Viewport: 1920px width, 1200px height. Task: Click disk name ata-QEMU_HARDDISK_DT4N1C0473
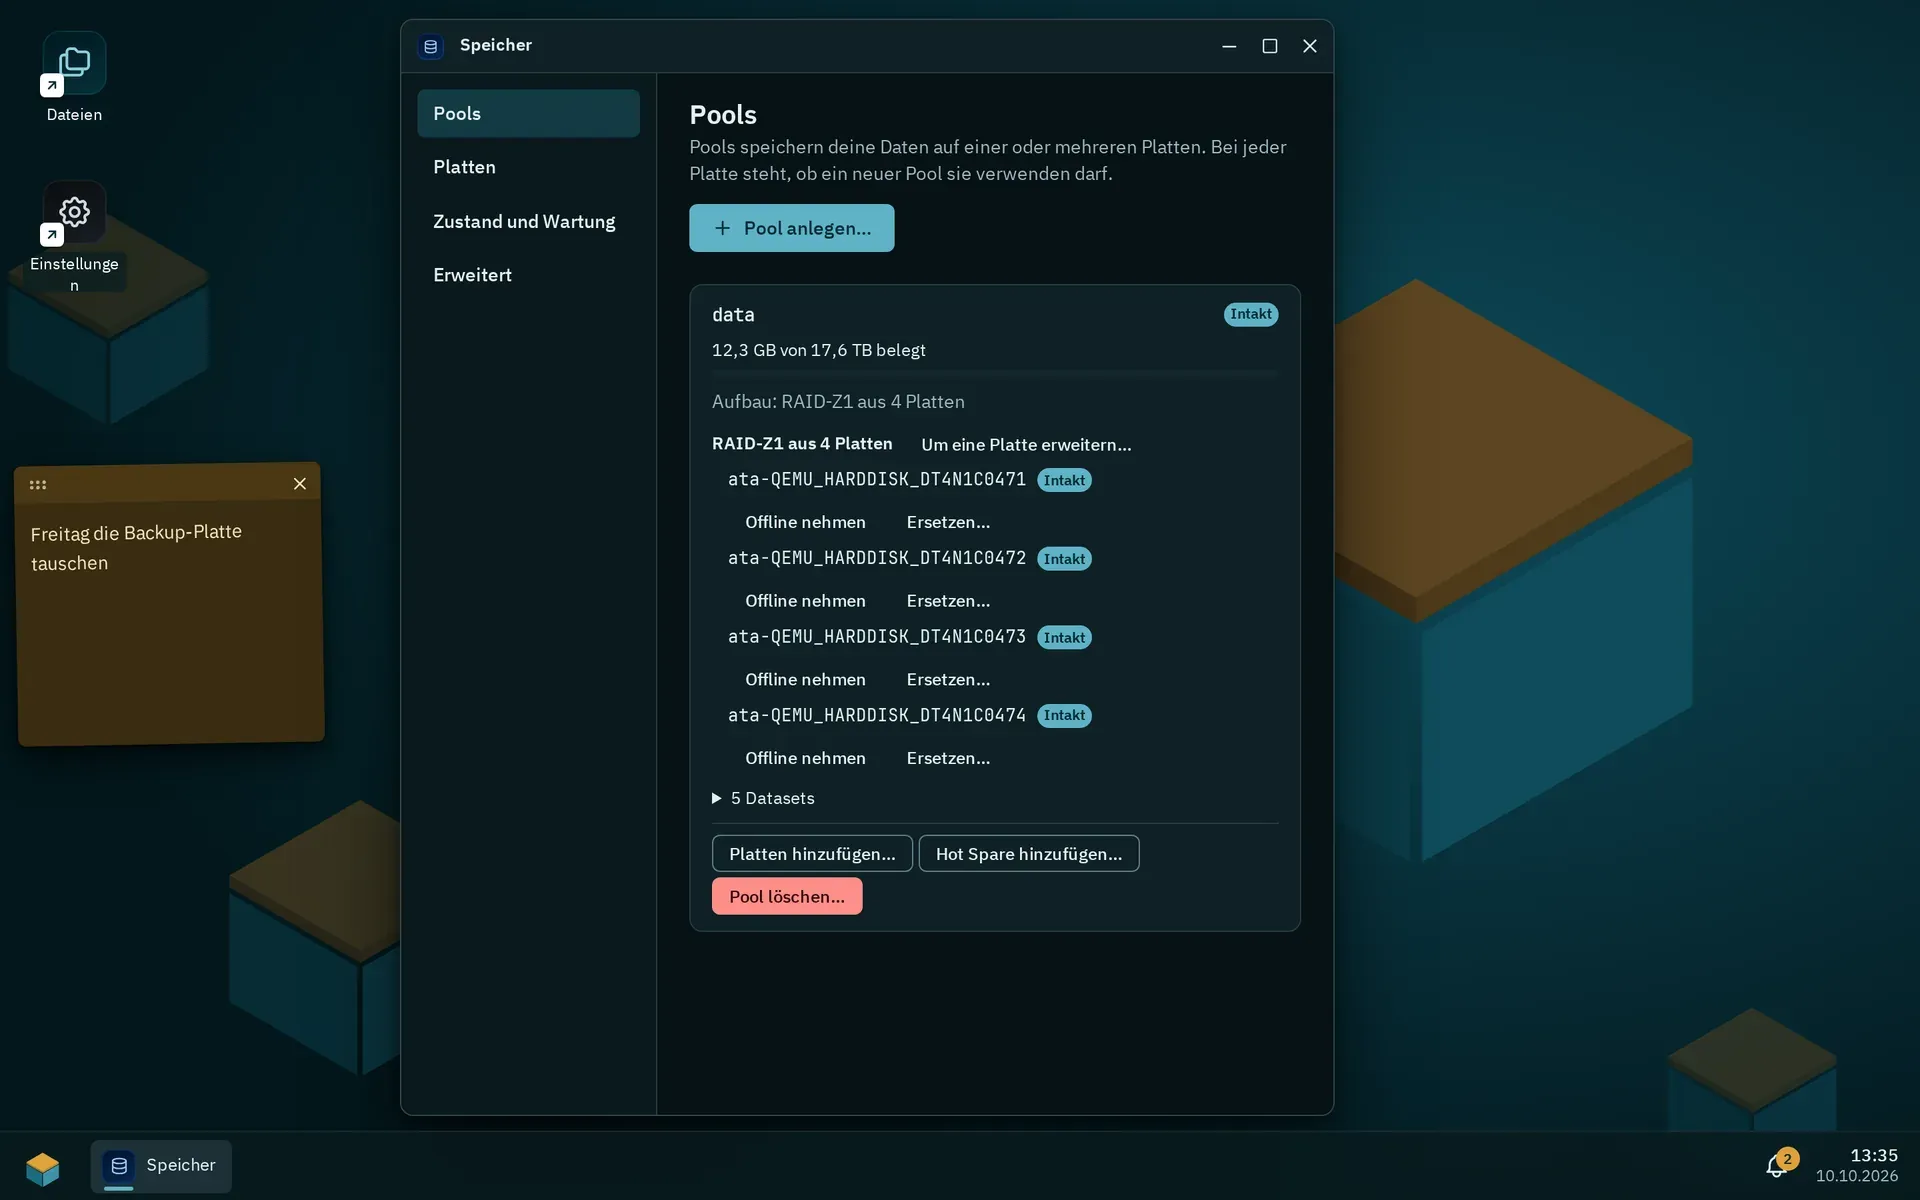[877, 637]
